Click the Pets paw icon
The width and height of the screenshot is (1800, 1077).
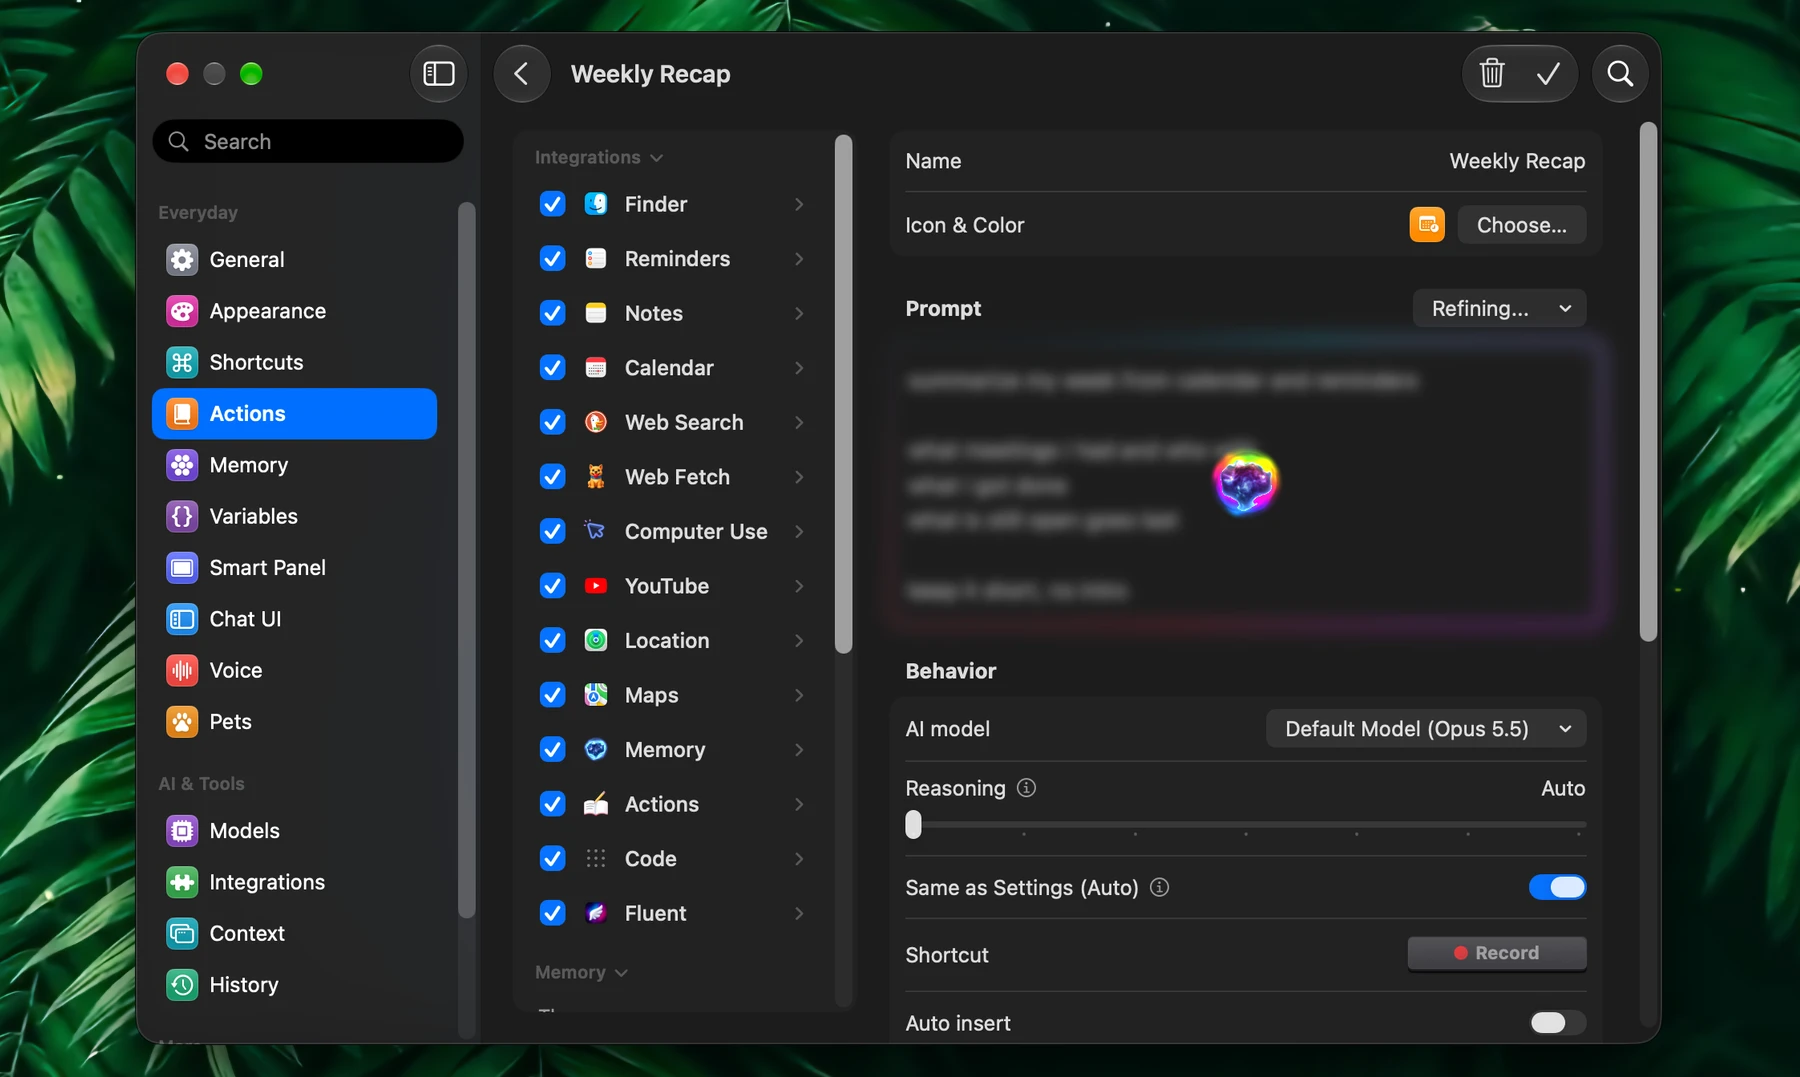coord(182,722)
